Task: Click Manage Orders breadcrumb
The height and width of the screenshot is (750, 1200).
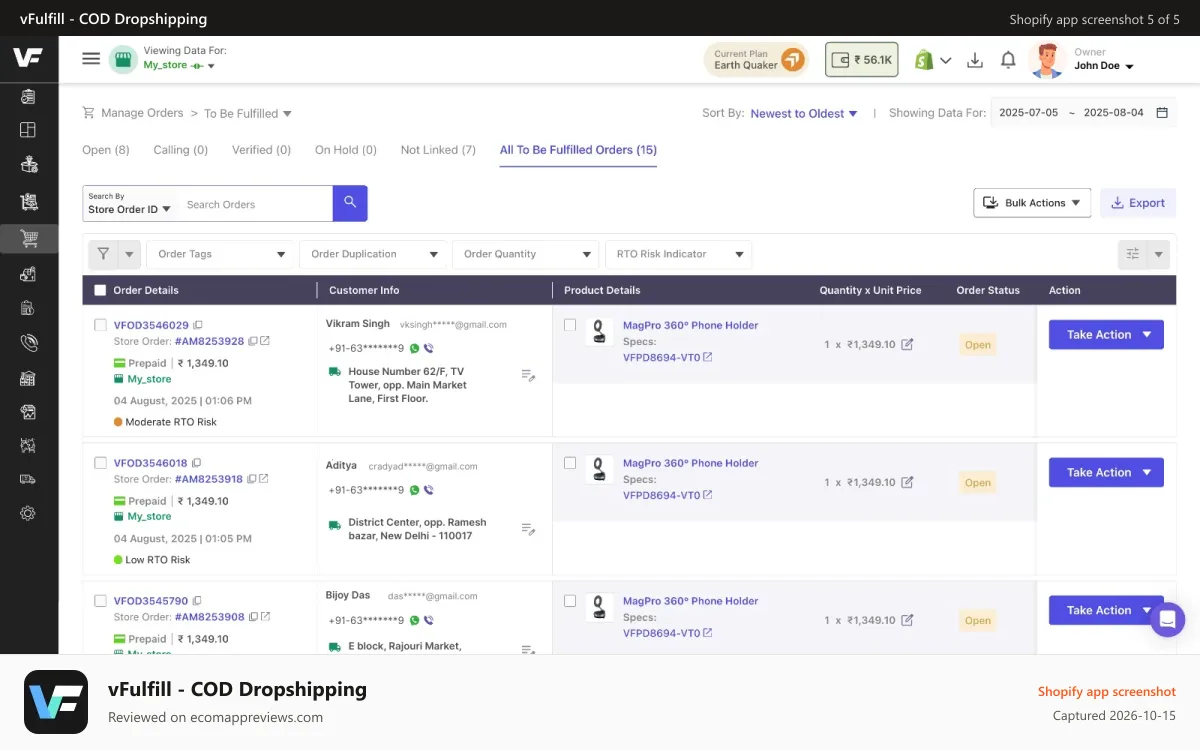Action: point(142,113)
